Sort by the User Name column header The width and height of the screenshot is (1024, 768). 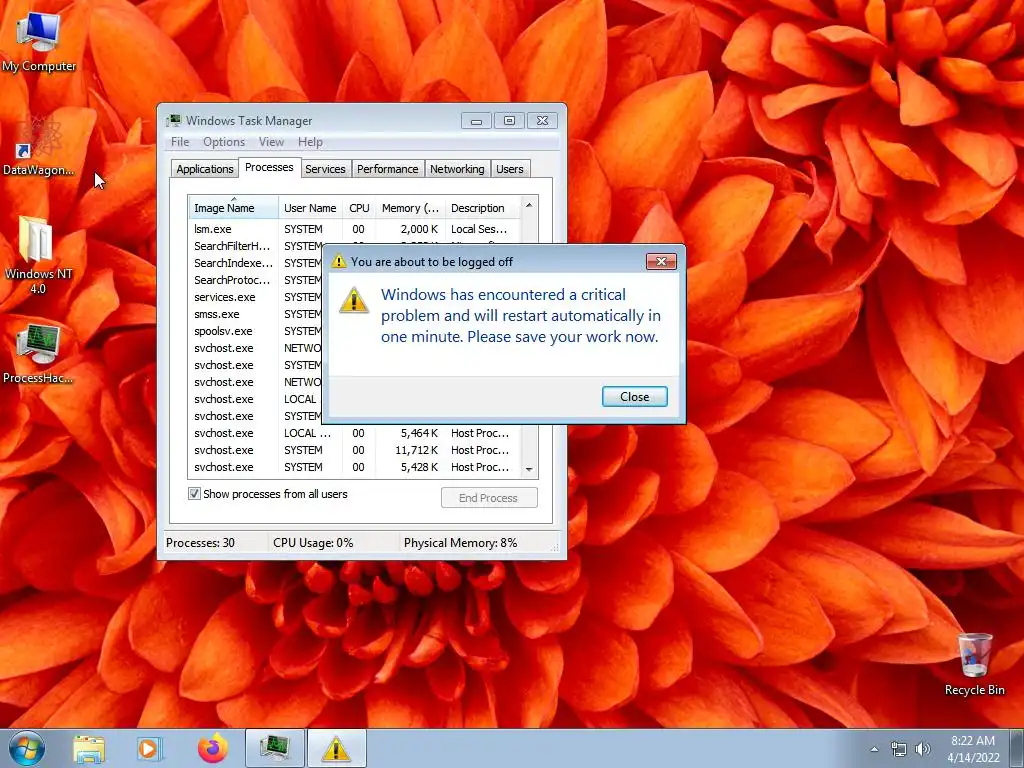(x=310, y=208)
